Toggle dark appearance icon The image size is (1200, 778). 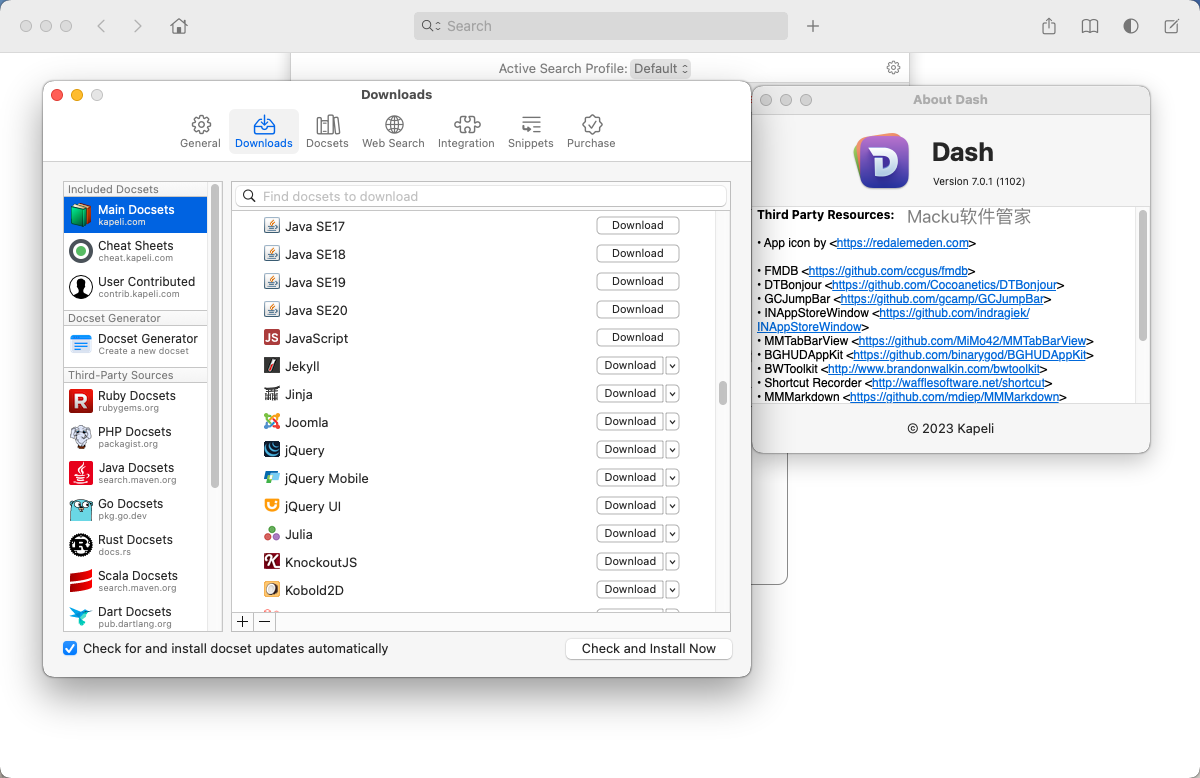click(x=1131, y=26)
